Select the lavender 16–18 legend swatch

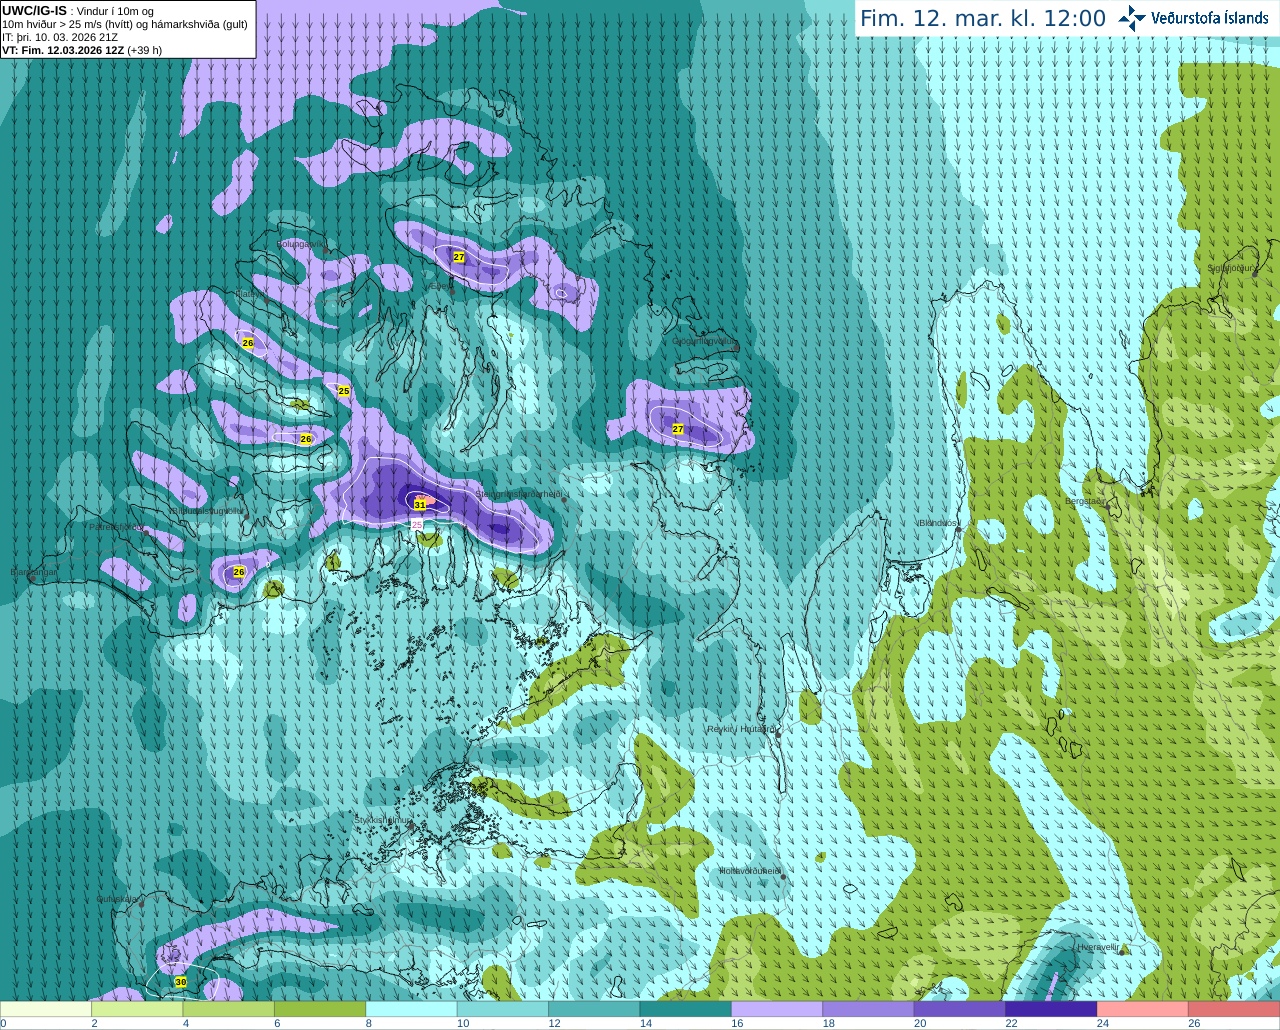(777, 1009)
